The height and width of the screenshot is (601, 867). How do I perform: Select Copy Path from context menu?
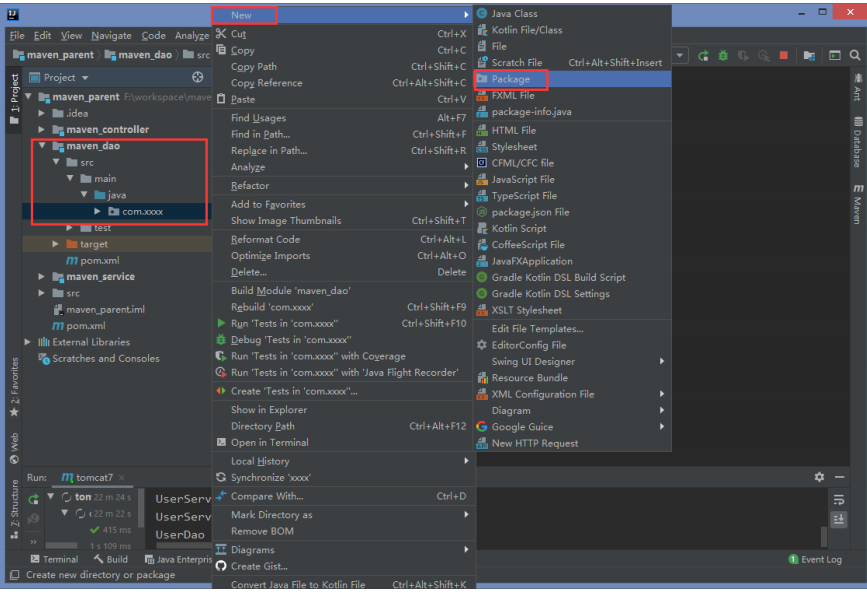pos(341,66)
